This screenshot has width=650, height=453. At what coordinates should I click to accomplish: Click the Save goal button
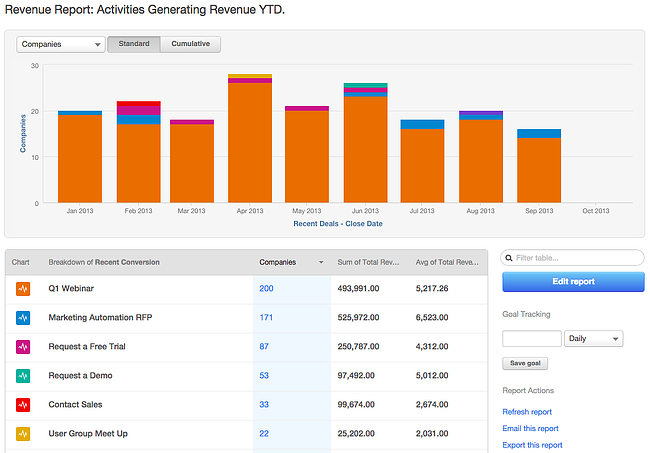point(525,363)
